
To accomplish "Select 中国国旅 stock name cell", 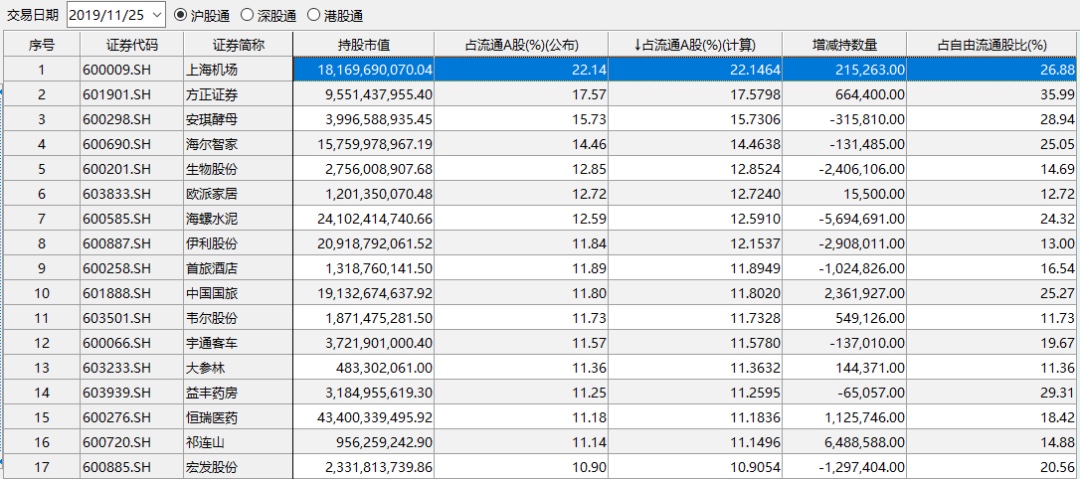I will [238, 293].
